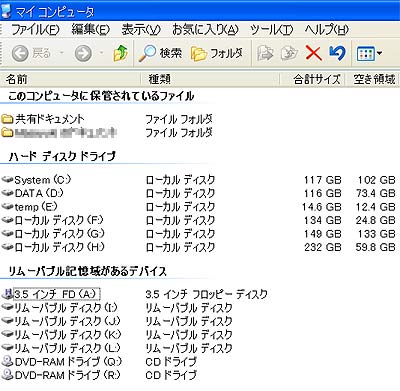This screenshot has width=400, height=391.
Task: Select the 共有ドキュメント folder icon
Action: click(x=7, y=119)
